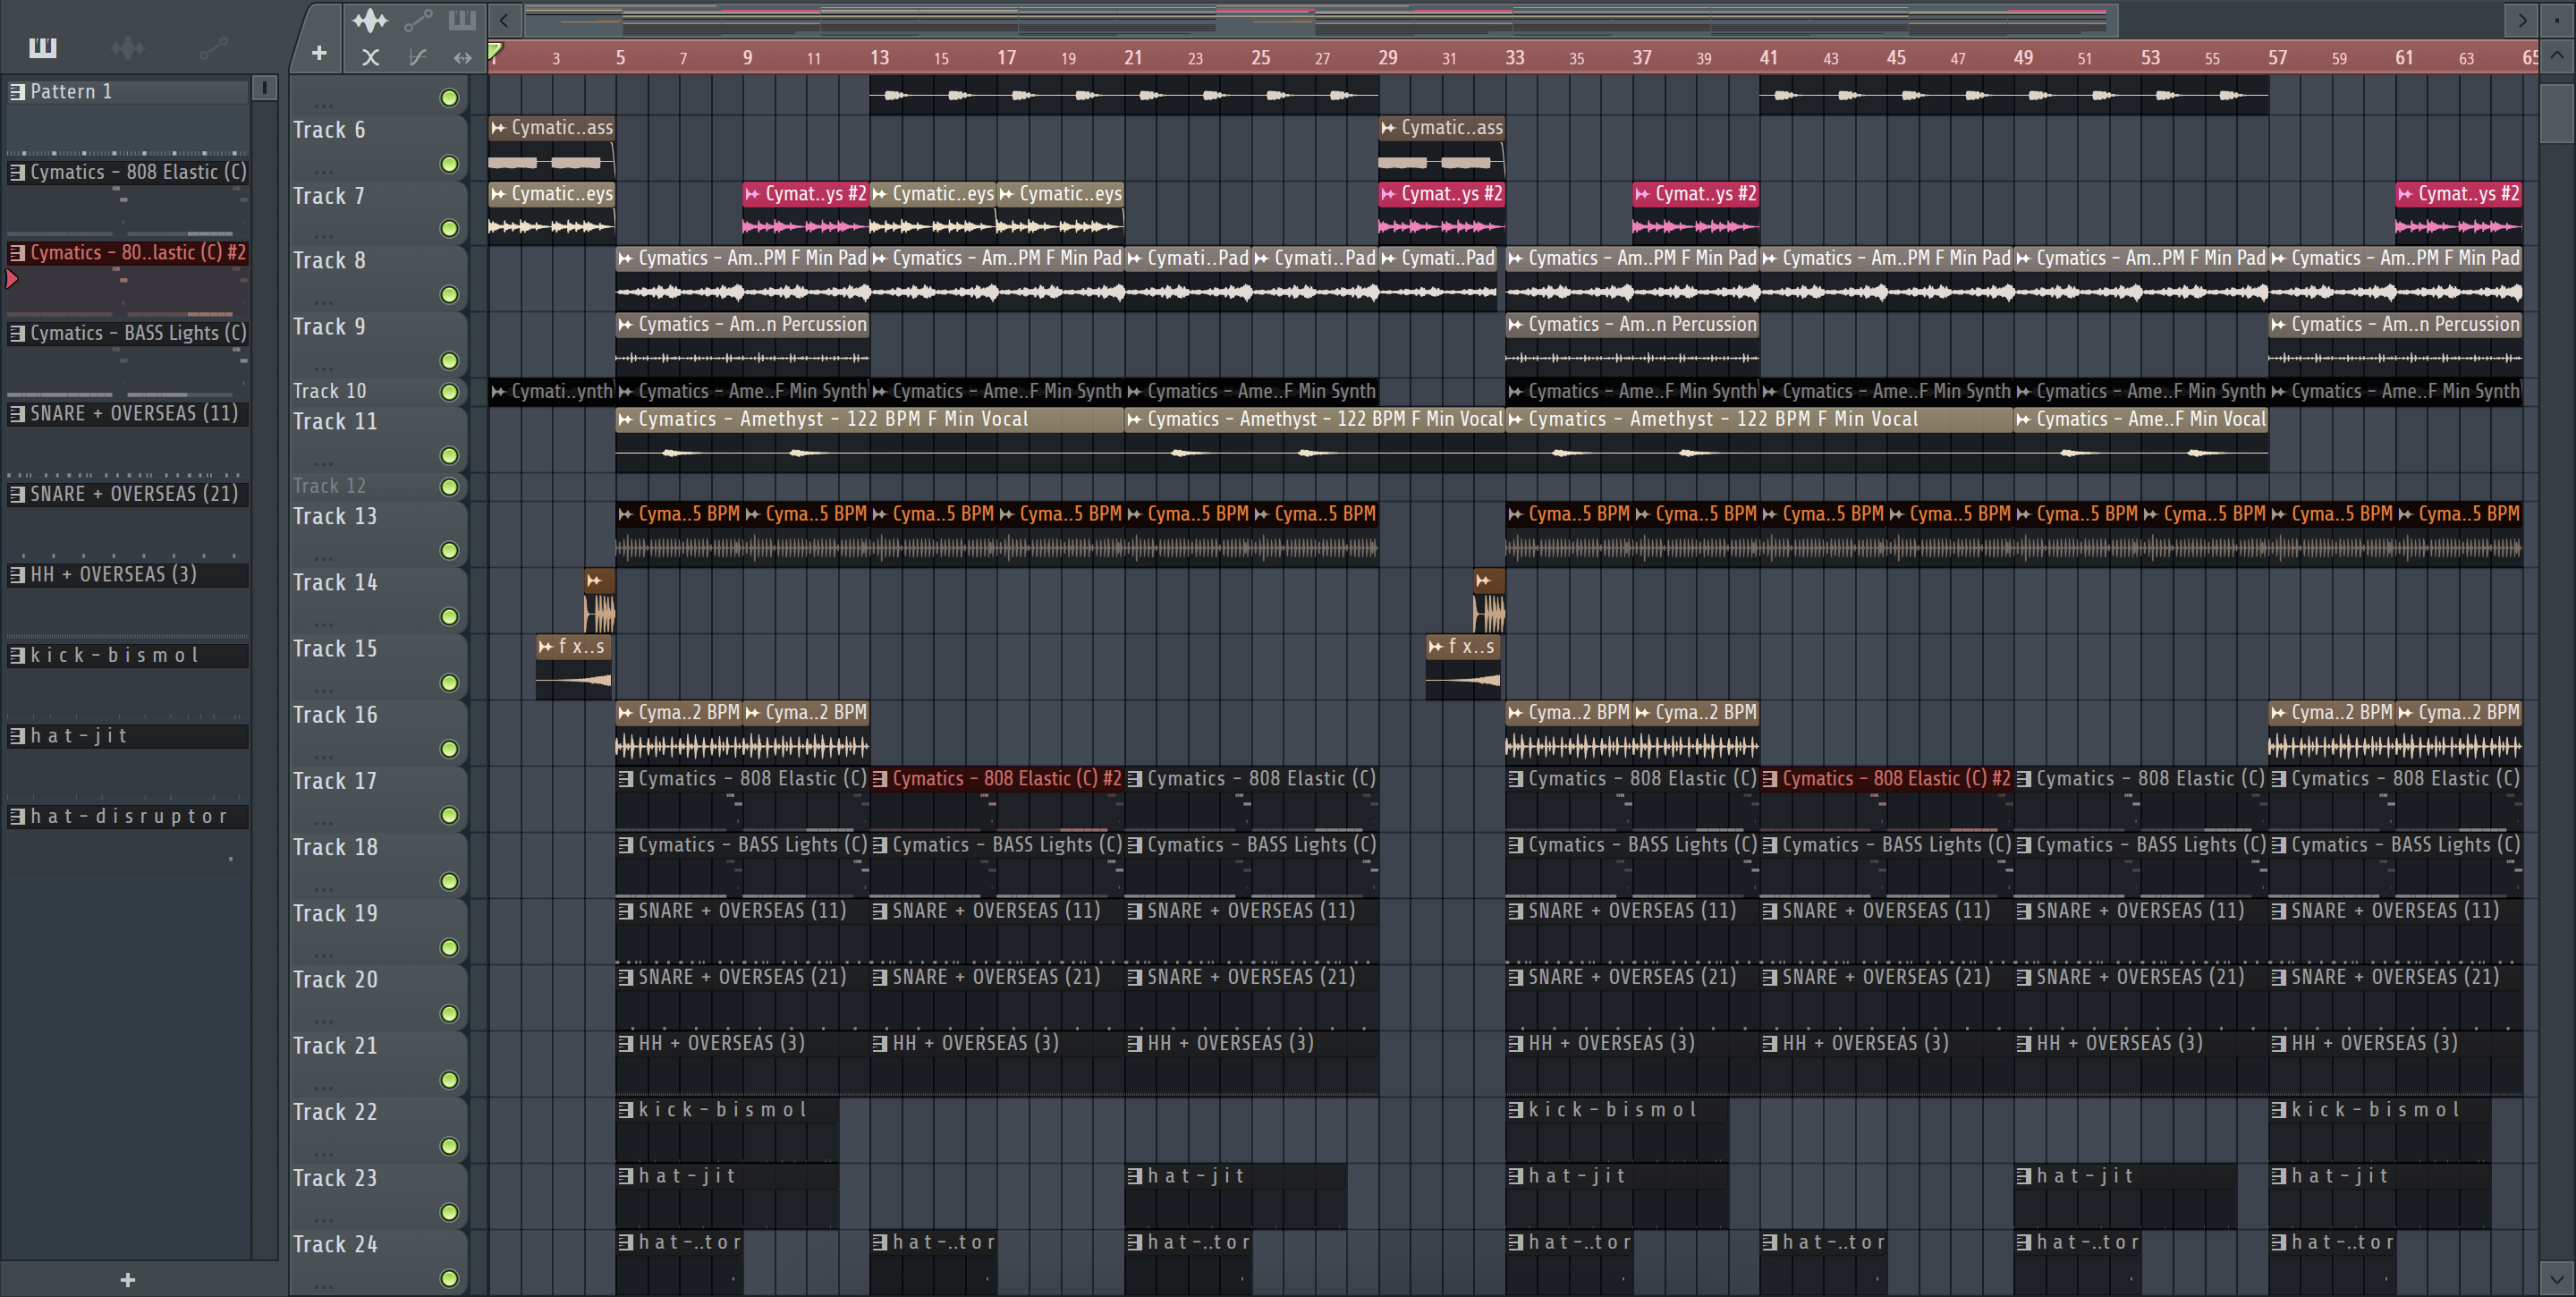Click the pattern icon of SNARE + OVERSEAS (11) in picker
This screenshot has height=1297, width=2576.
coord(17,414)
